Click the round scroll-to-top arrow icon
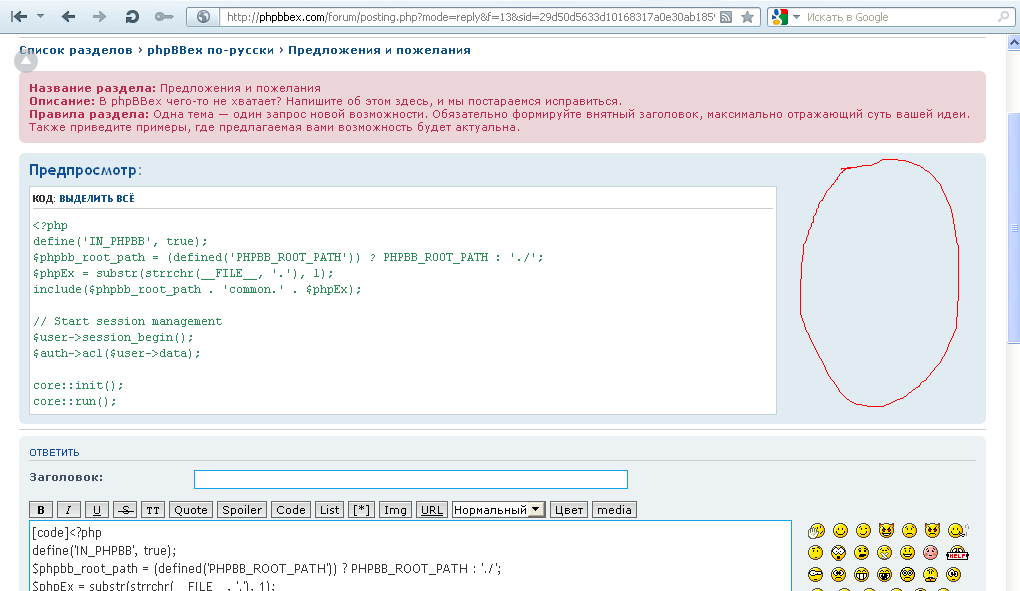This screenshot has height=591, width=1020. (26, 61)
